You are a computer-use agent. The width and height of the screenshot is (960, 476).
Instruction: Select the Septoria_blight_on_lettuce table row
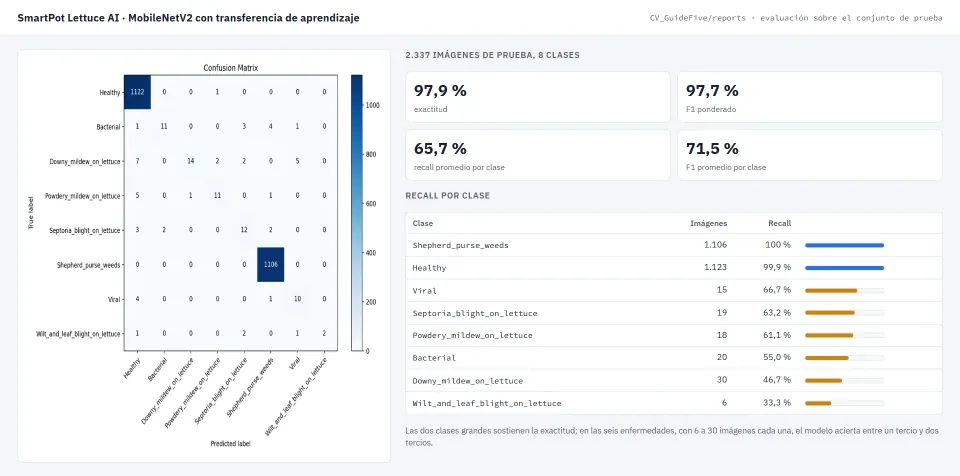pos(673,313)
